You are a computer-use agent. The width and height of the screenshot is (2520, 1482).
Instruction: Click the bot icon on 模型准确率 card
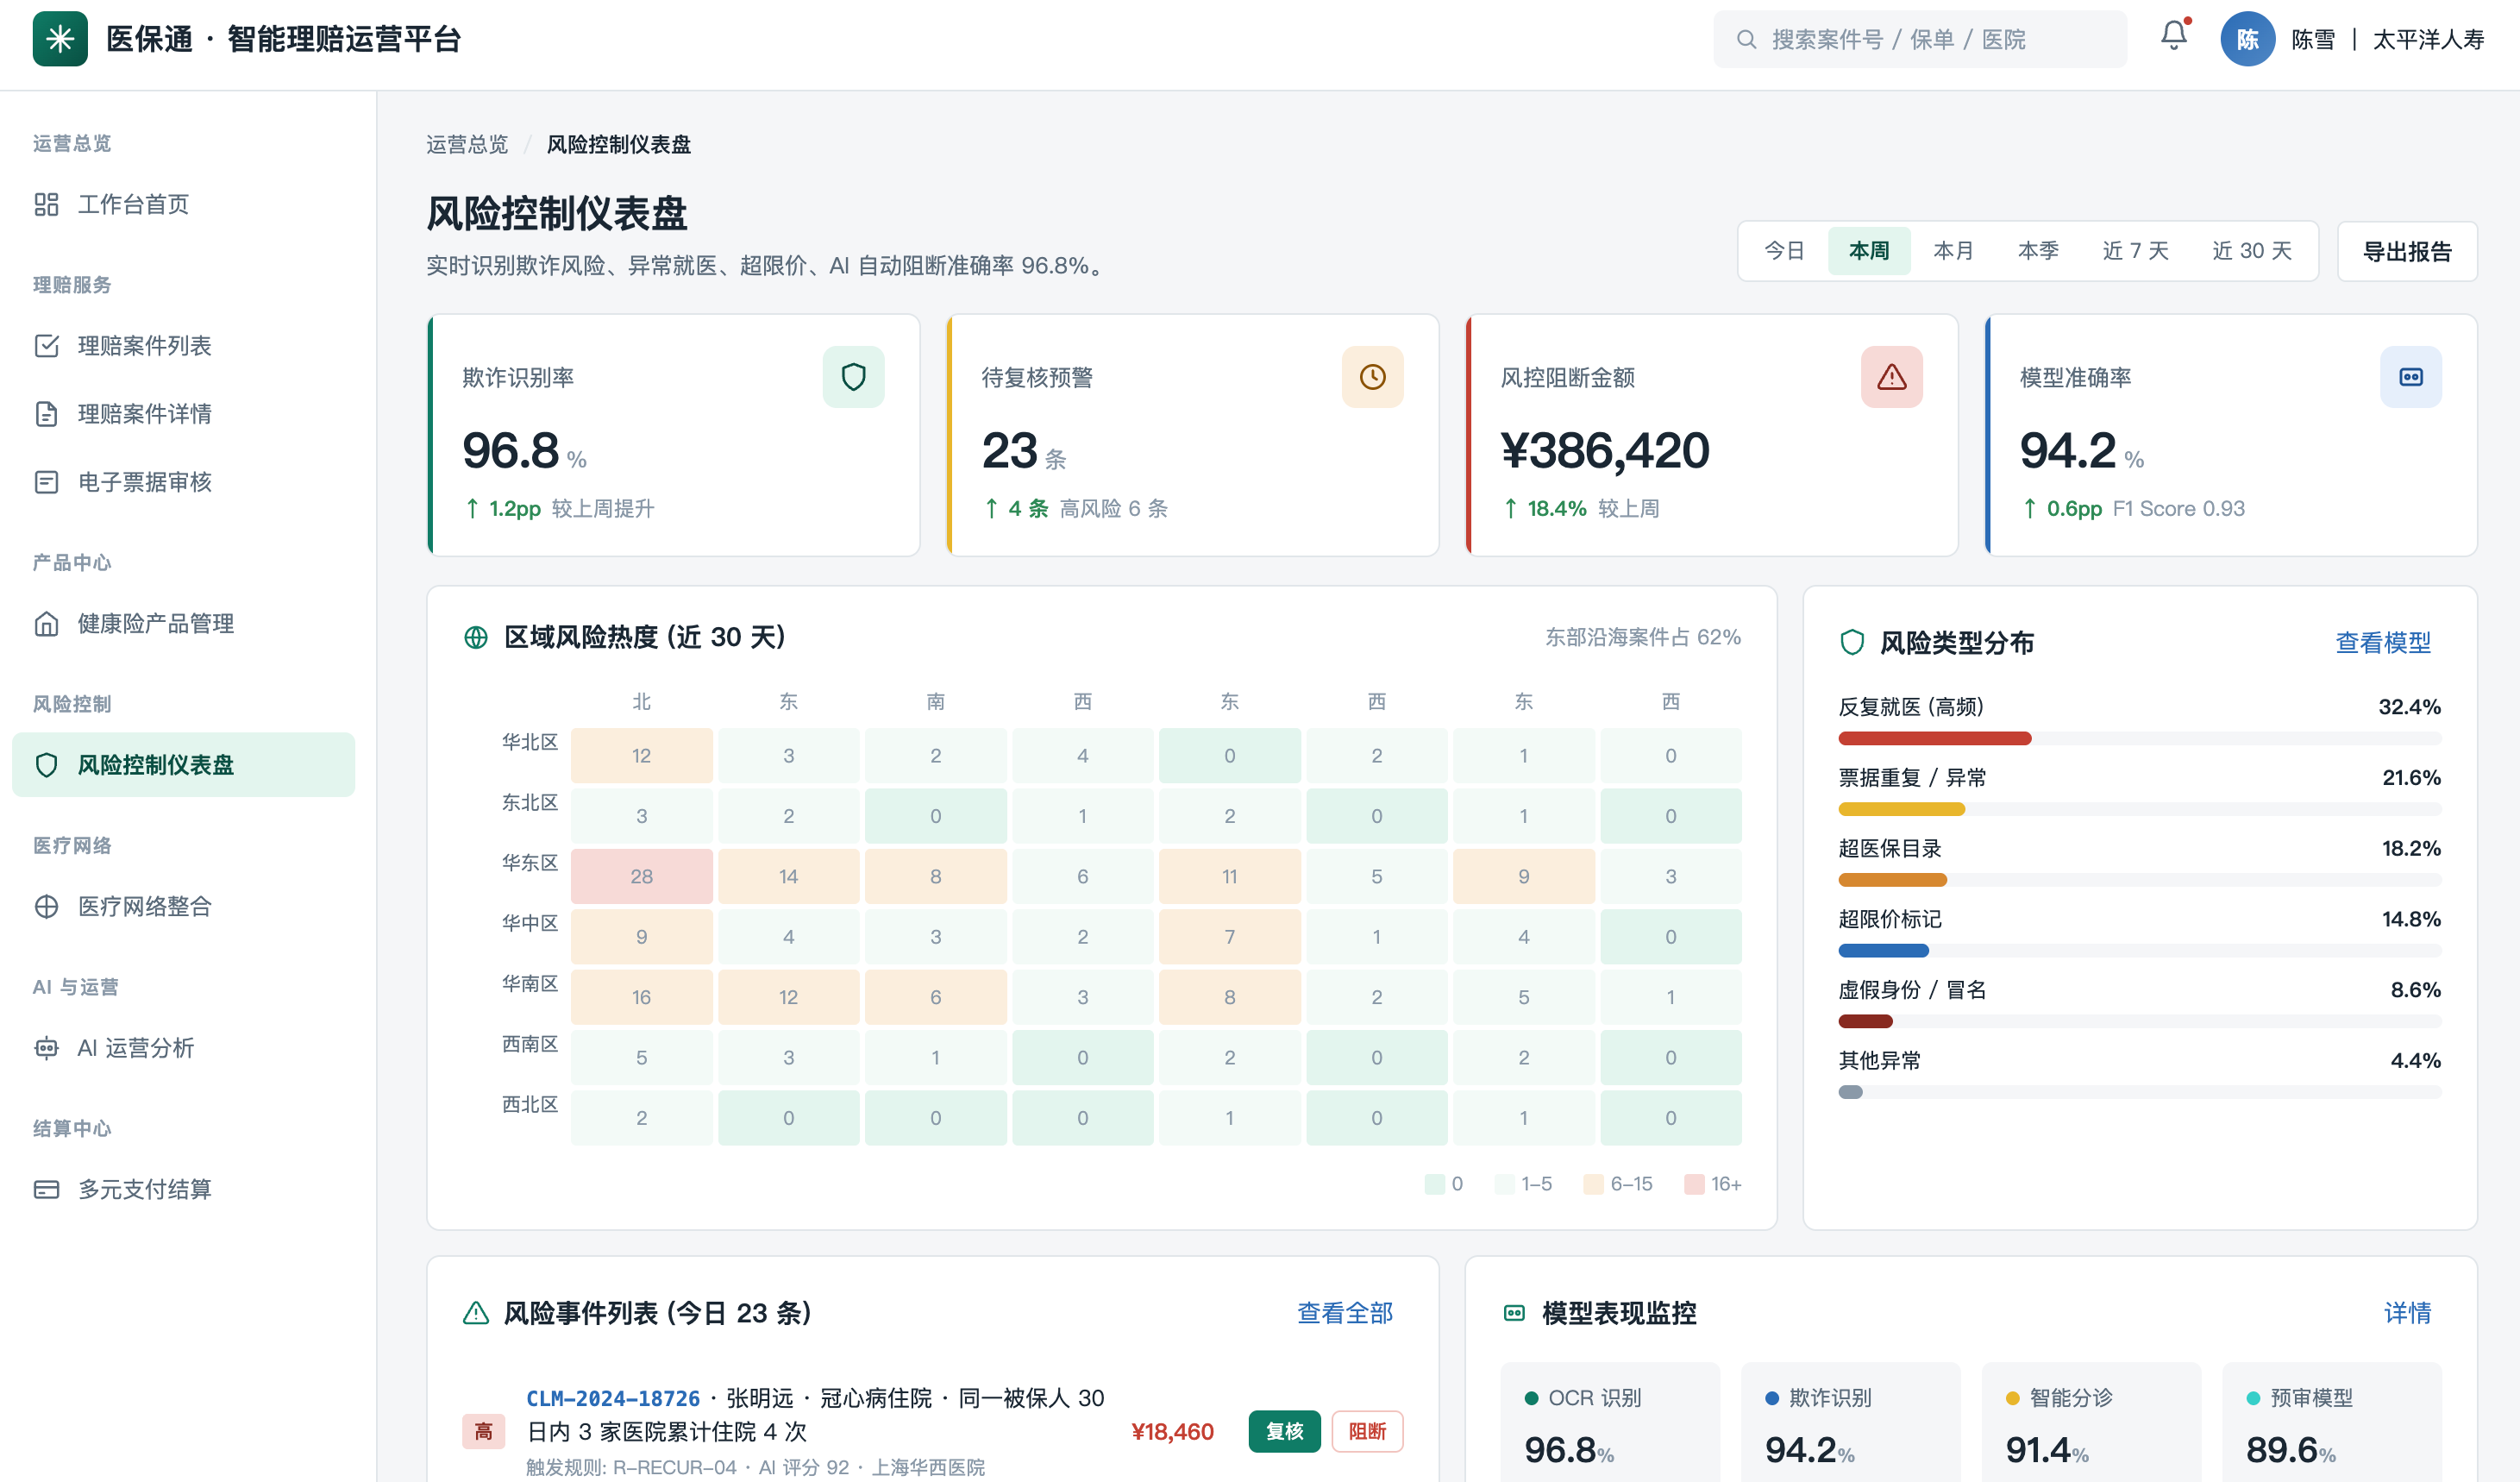pos(2410,377)
